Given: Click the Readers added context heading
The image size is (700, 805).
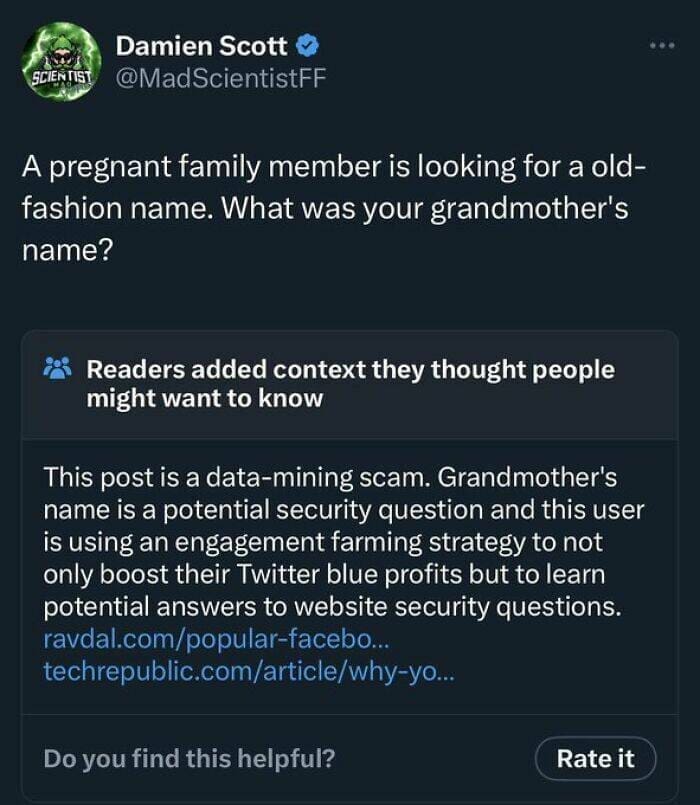Looking at the screenshot, I should 350,384.
